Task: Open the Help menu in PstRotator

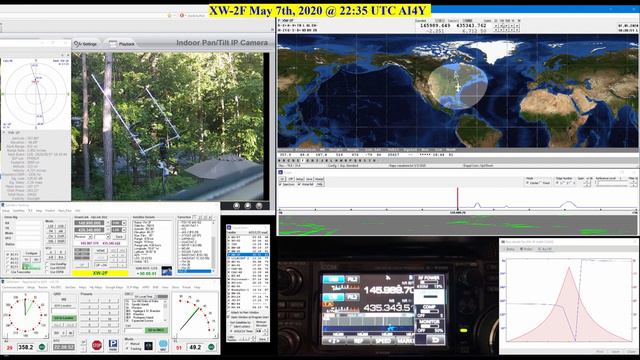Action: 197,287
